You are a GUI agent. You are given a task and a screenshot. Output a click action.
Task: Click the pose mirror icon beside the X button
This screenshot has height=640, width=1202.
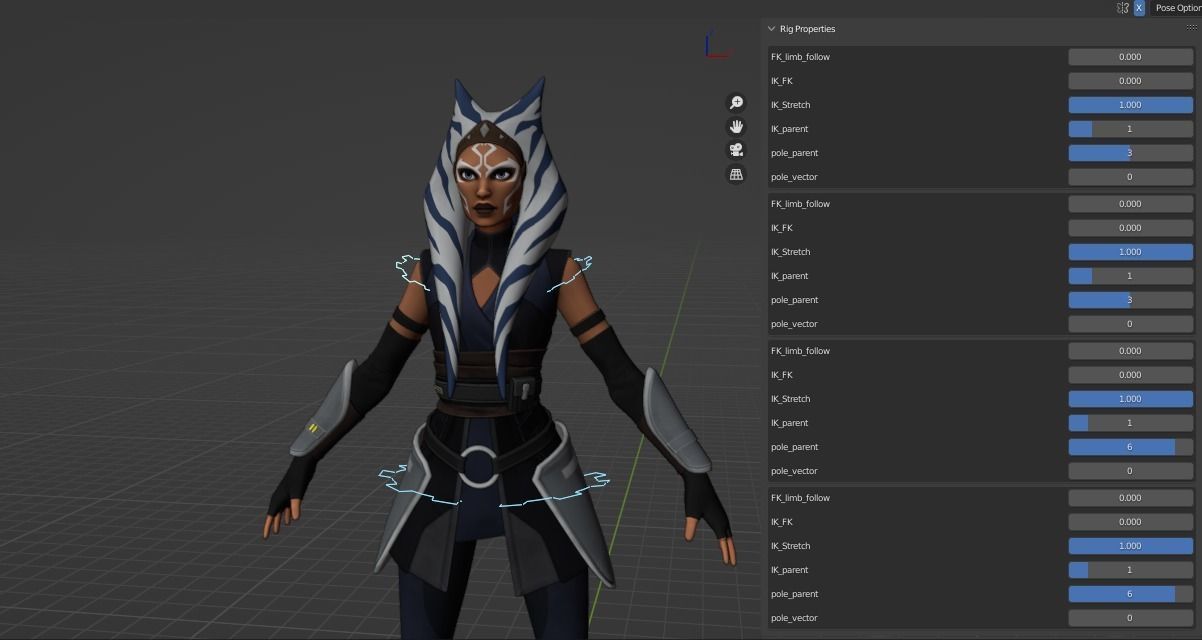coord(1123,8)
